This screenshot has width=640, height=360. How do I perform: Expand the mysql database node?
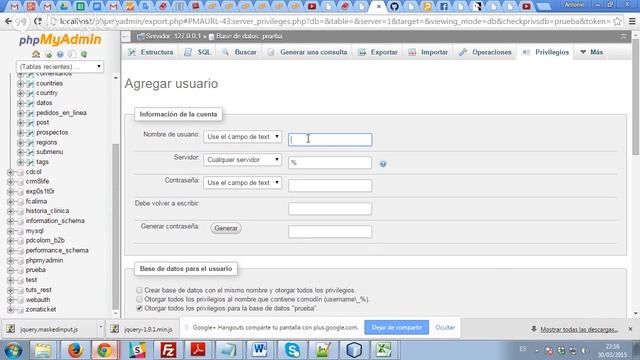click(11, 231)
